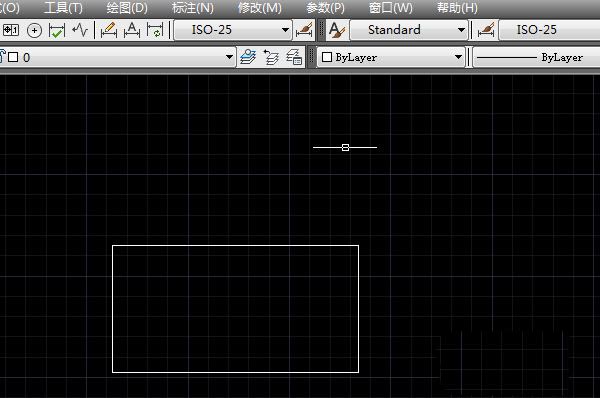Click the white ByLayer color swatch box
This screenshot has height=398, width=600.
[x=327, y=57]
